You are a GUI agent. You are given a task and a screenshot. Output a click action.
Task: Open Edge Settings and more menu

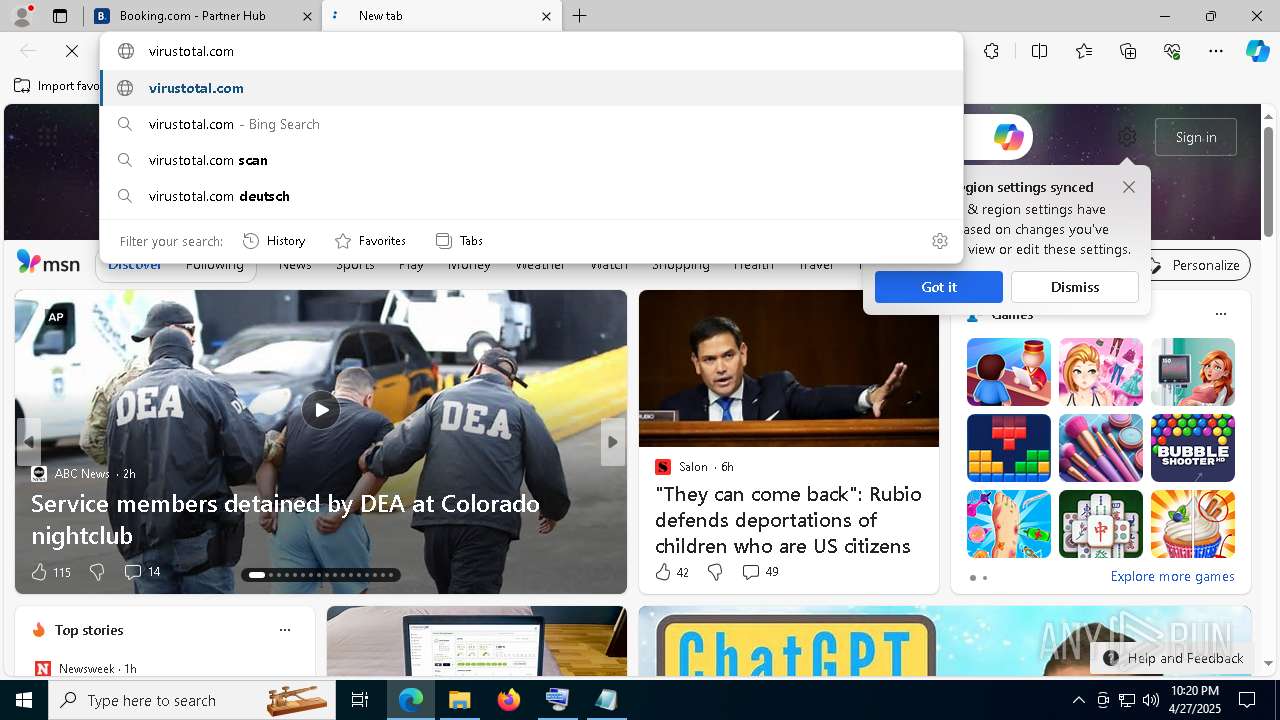click(x=1216, y=51)
